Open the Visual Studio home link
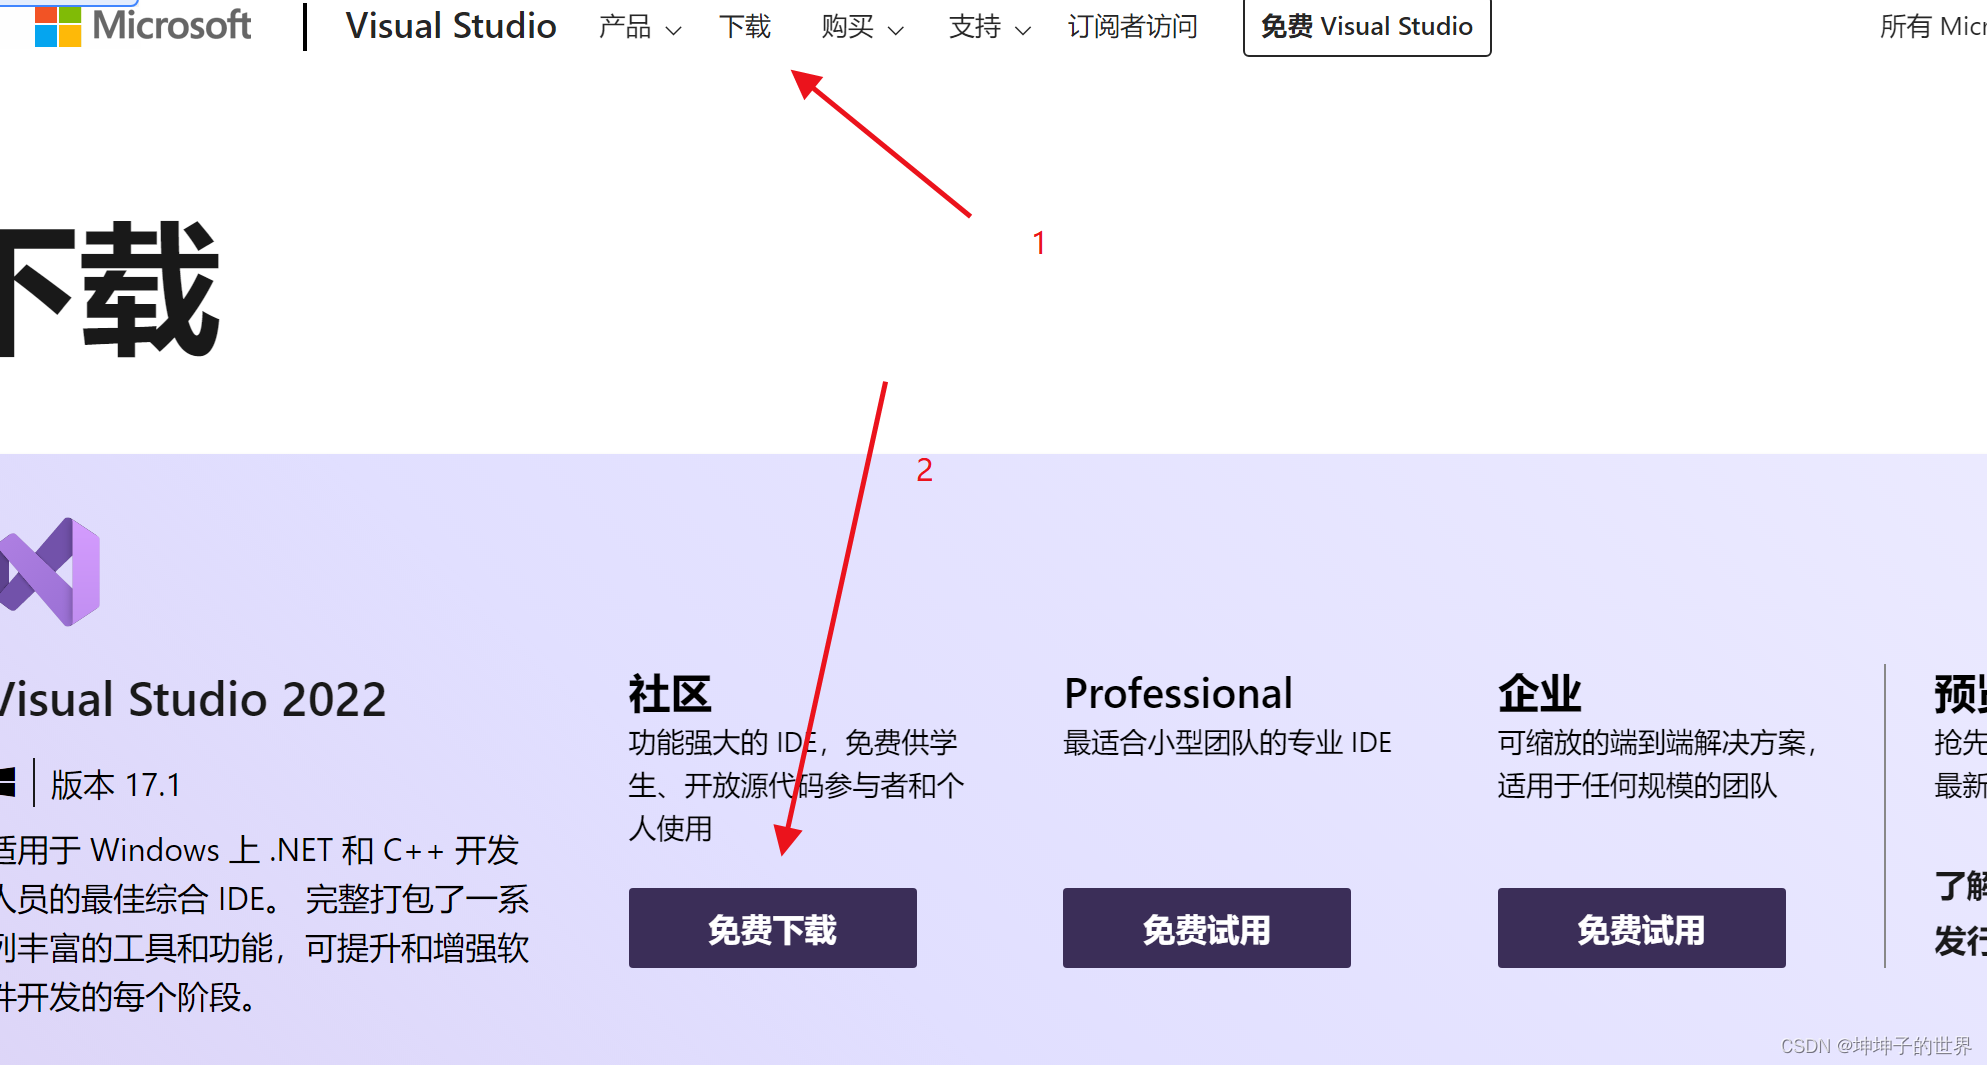Viewport: 1987px width, 1065px height. [451, 26]
